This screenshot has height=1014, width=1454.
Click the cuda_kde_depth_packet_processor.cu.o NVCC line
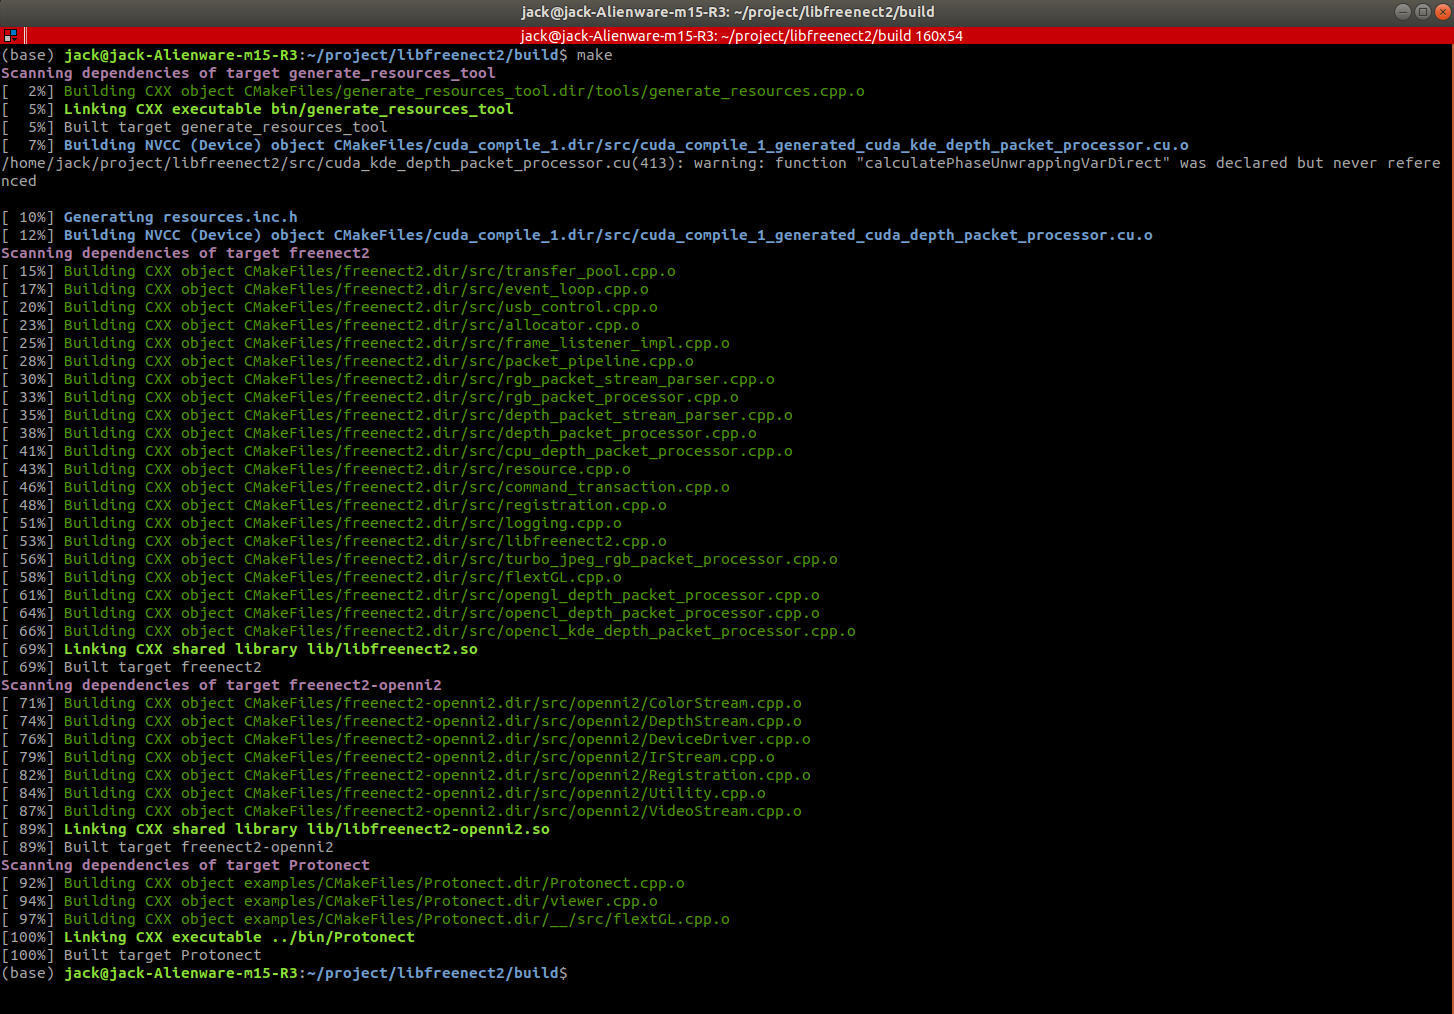click(595, 145)
